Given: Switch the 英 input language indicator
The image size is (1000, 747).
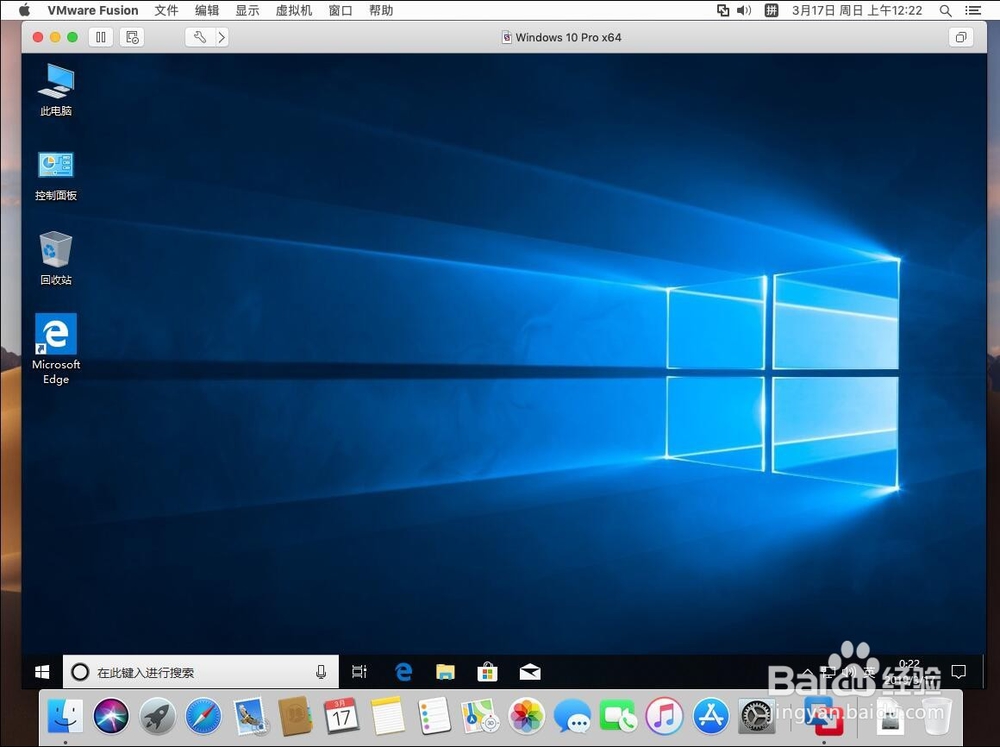Looking at the screenshot, I should pos(869,672).
